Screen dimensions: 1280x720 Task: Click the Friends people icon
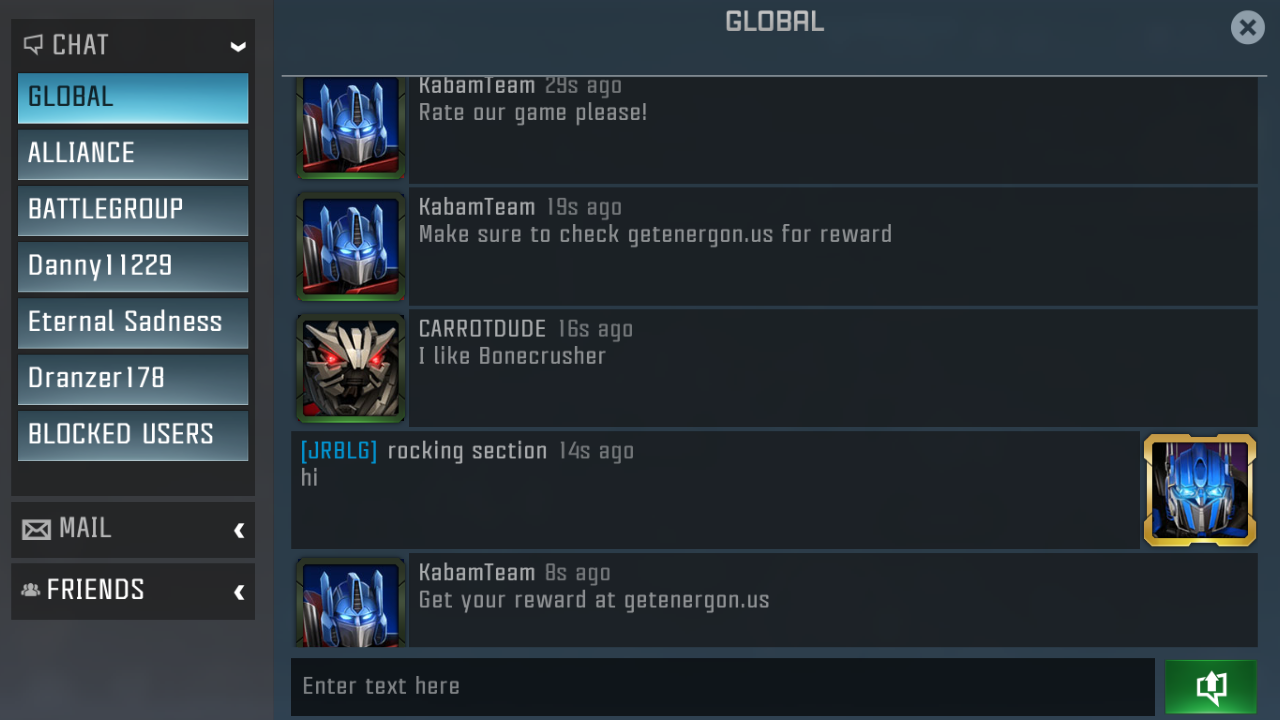30,590
